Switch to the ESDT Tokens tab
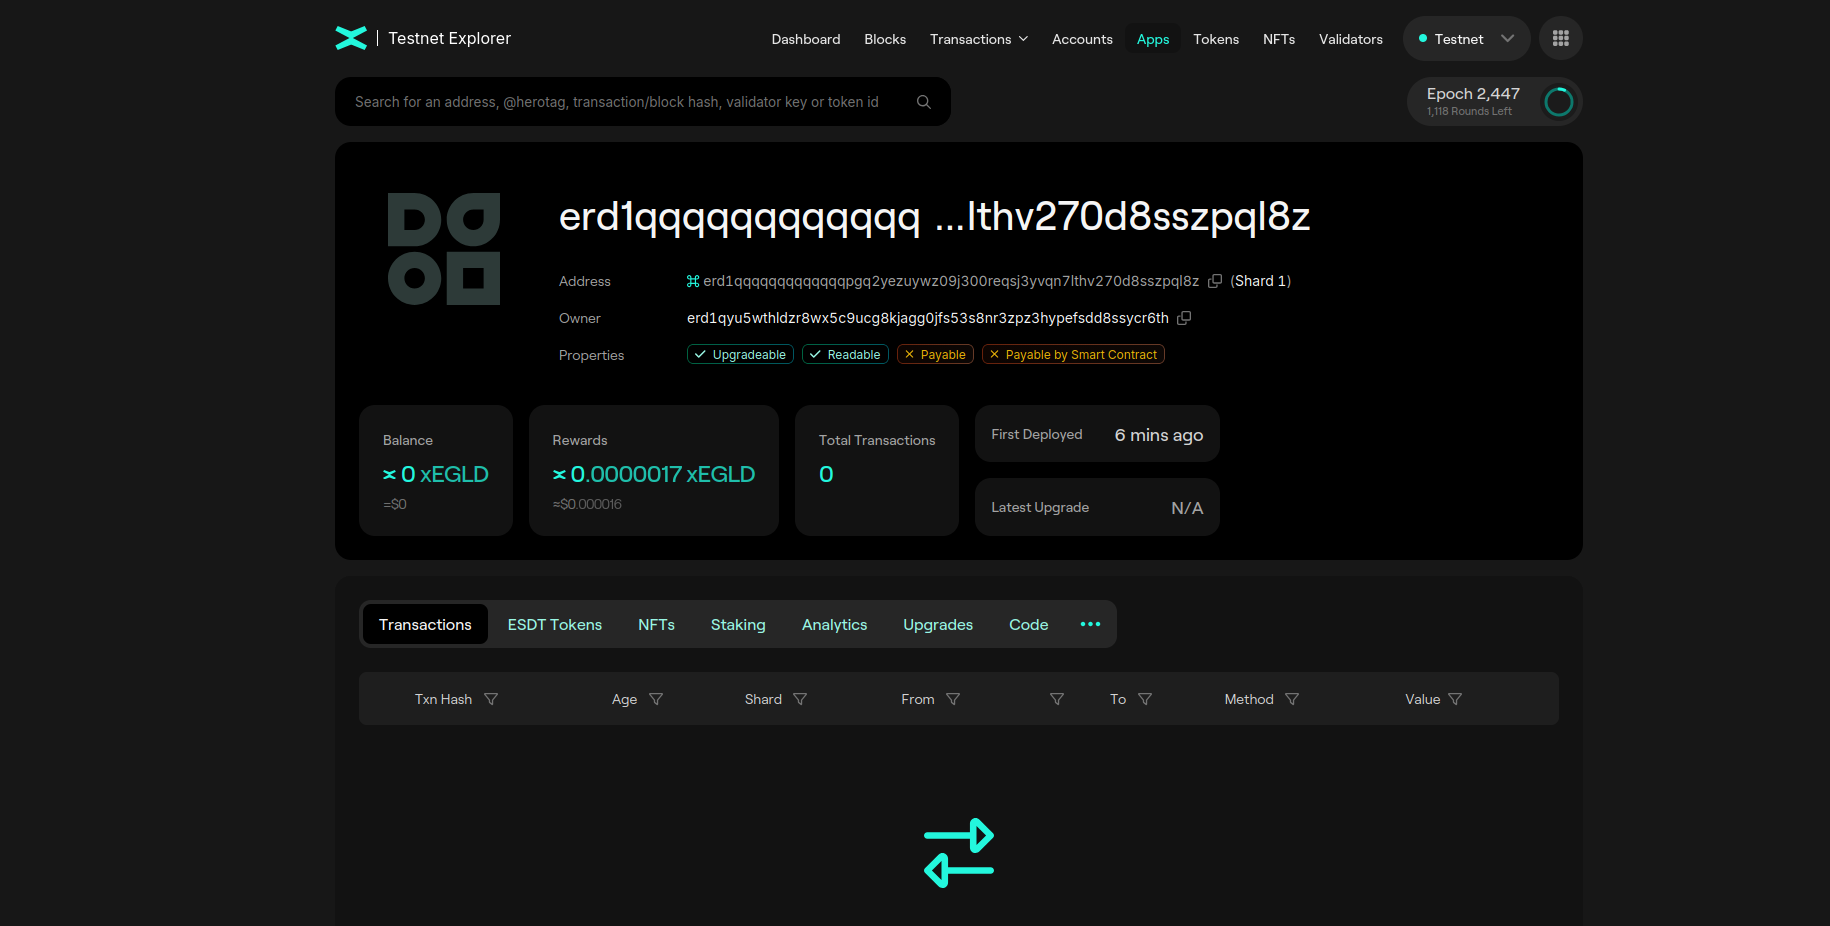1830x926 pixels. [x=554, y=624]
